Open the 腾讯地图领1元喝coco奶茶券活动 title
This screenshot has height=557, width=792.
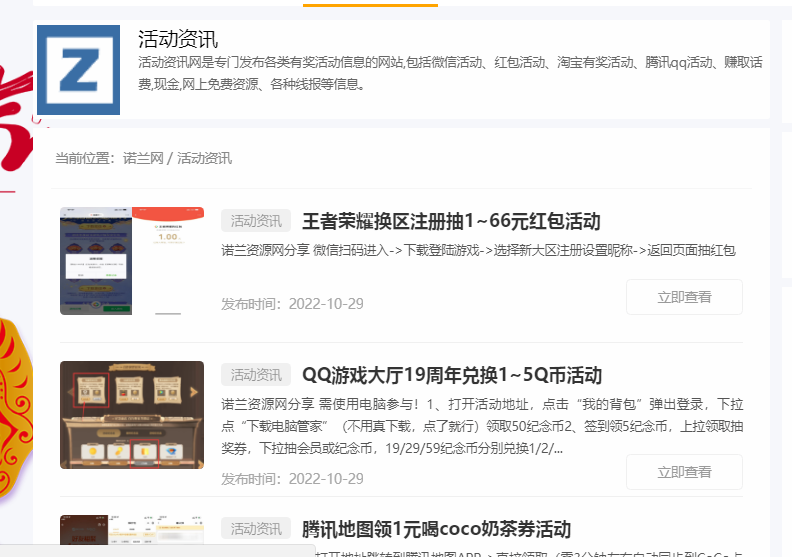click(x=436, y=529)
